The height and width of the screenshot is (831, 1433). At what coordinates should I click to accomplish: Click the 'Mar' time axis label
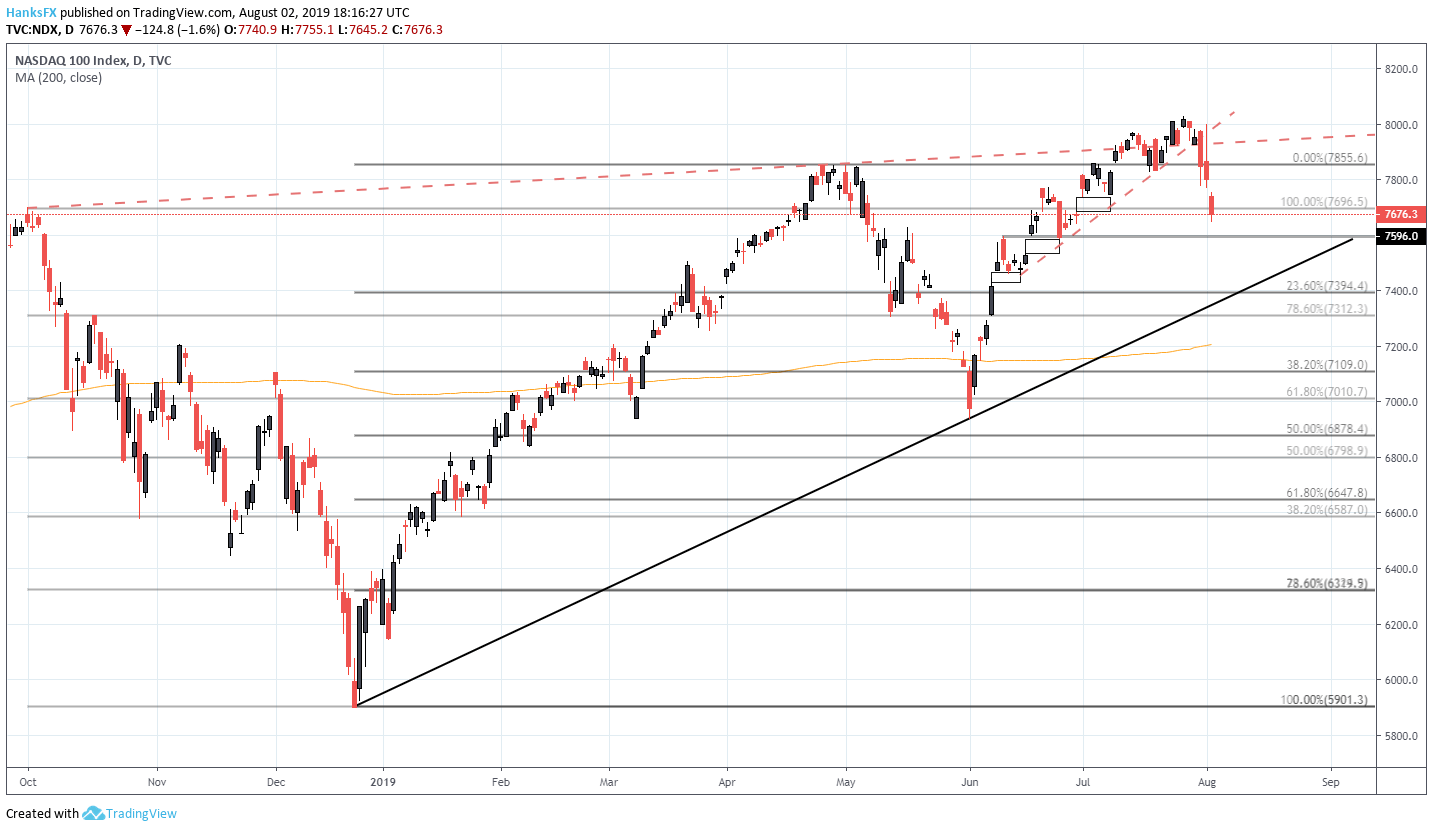pos(608,782)
